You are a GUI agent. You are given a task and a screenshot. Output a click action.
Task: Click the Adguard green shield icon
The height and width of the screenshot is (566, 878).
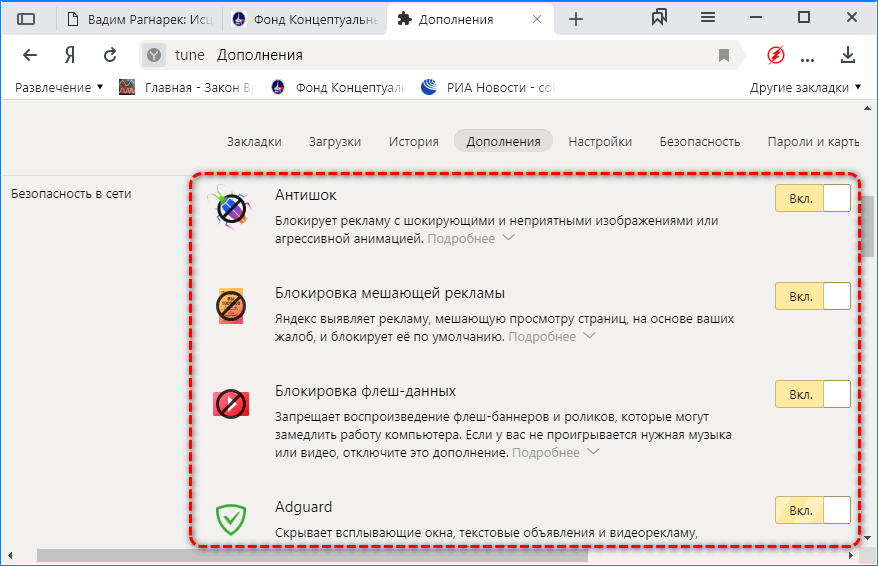click(231, 519)
